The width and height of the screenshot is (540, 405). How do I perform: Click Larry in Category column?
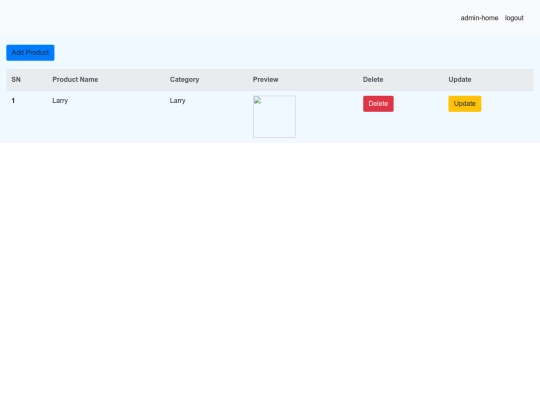coord(177,101)
